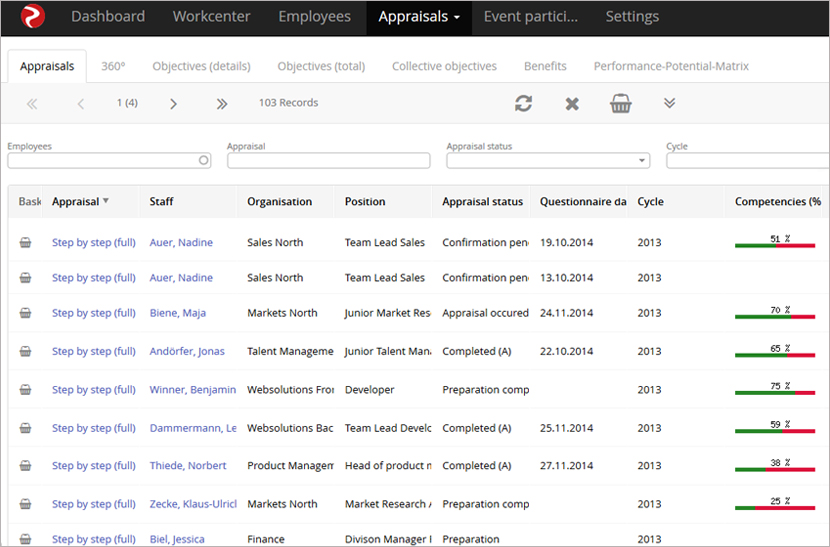Switch to the 360° tab

click(x=113, y=66)
